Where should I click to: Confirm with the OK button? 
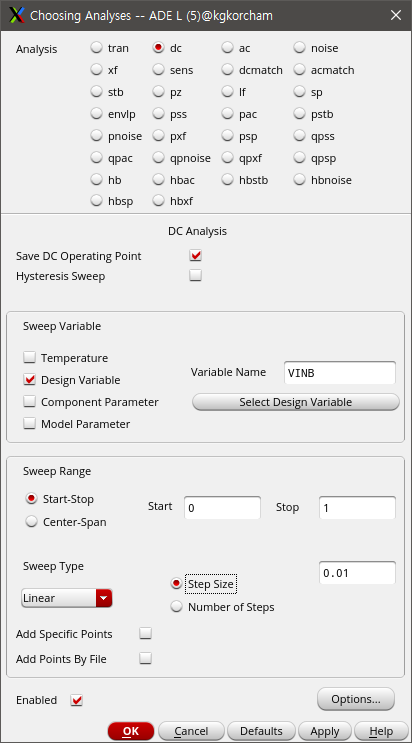pyautogui.click(x=131, y=731)
